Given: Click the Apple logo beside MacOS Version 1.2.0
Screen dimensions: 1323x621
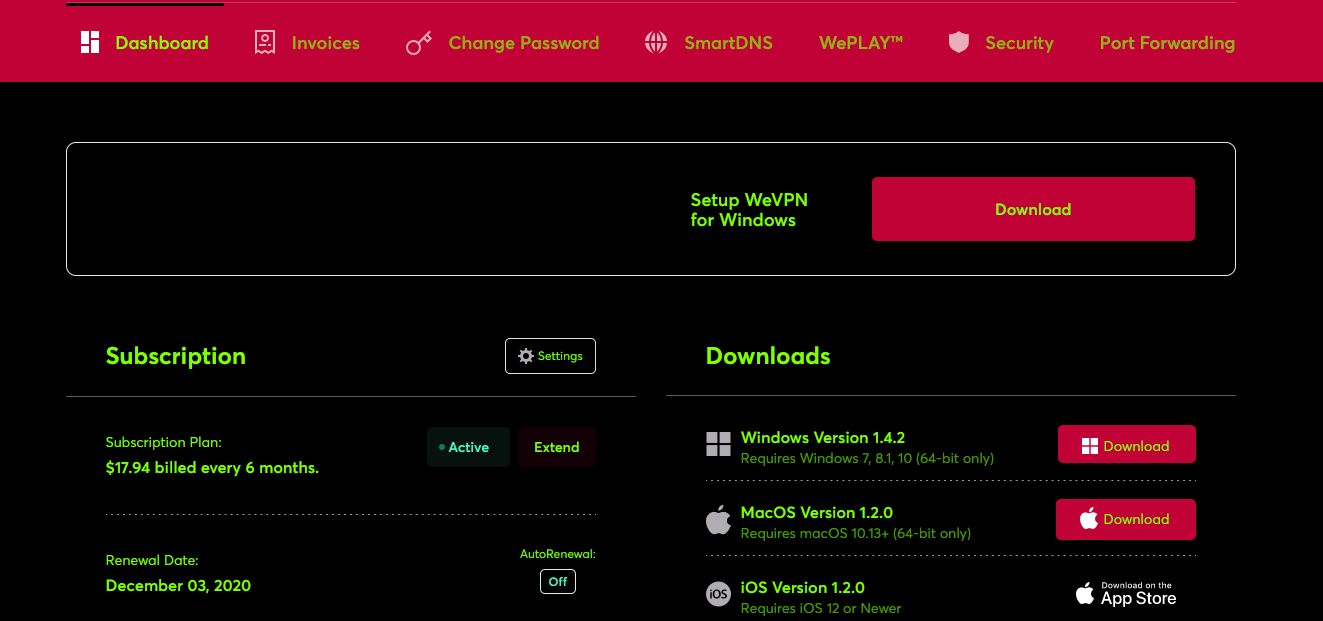Looking at the screenshot, I should pos(718,520).
